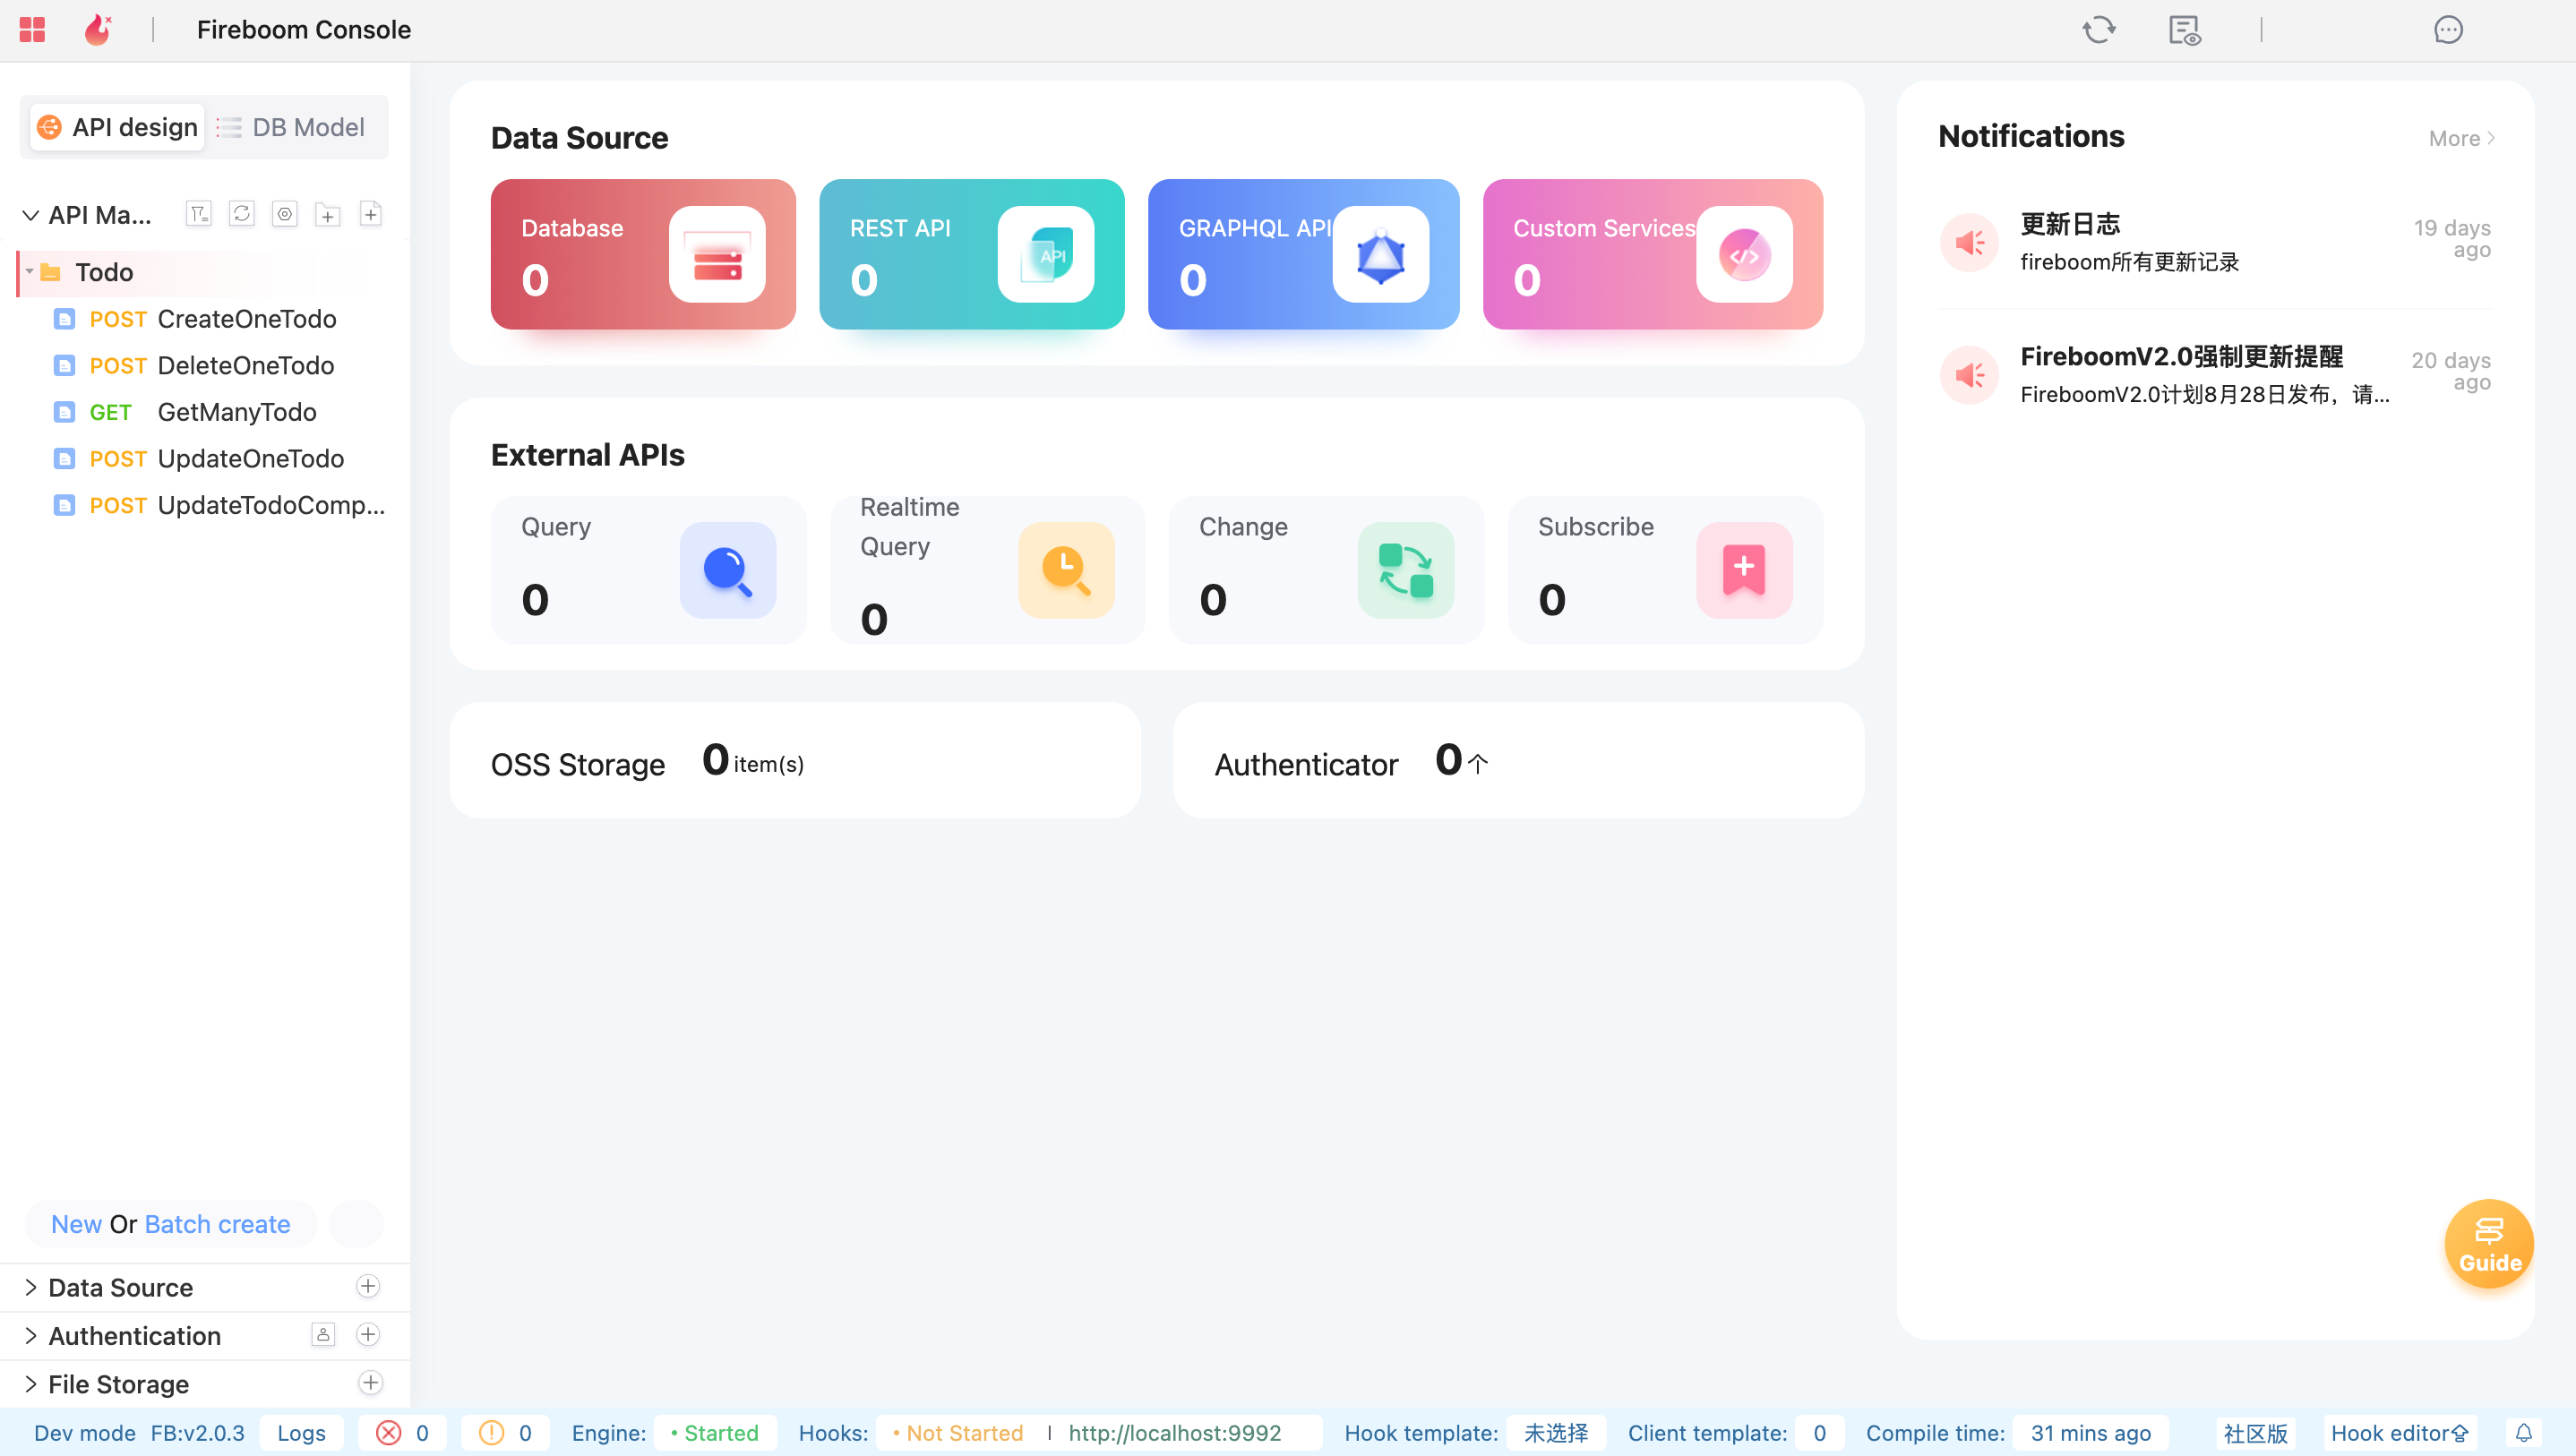Expand the Data Source section
Screen dimensions: 2576x1456
click(x=30, y=1287)
